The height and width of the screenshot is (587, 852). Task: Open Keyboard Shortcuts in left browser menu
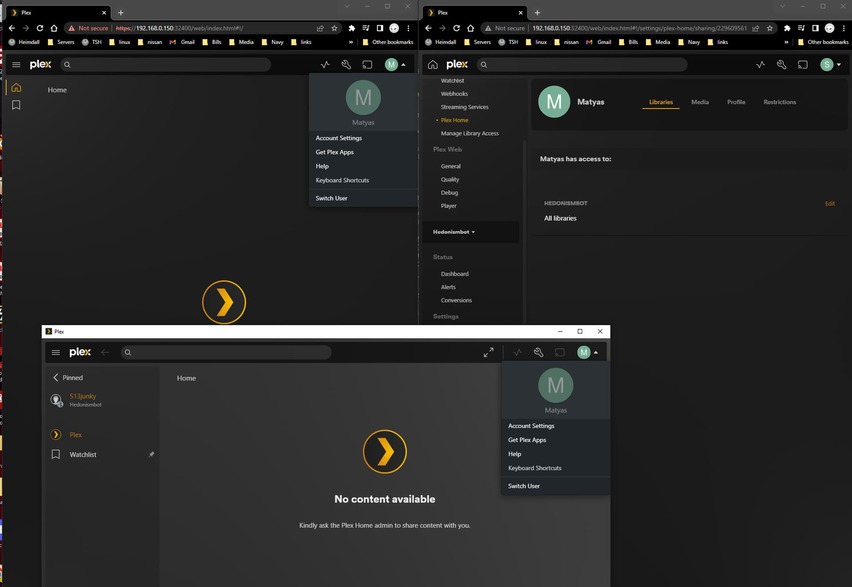tap(342, 180)
